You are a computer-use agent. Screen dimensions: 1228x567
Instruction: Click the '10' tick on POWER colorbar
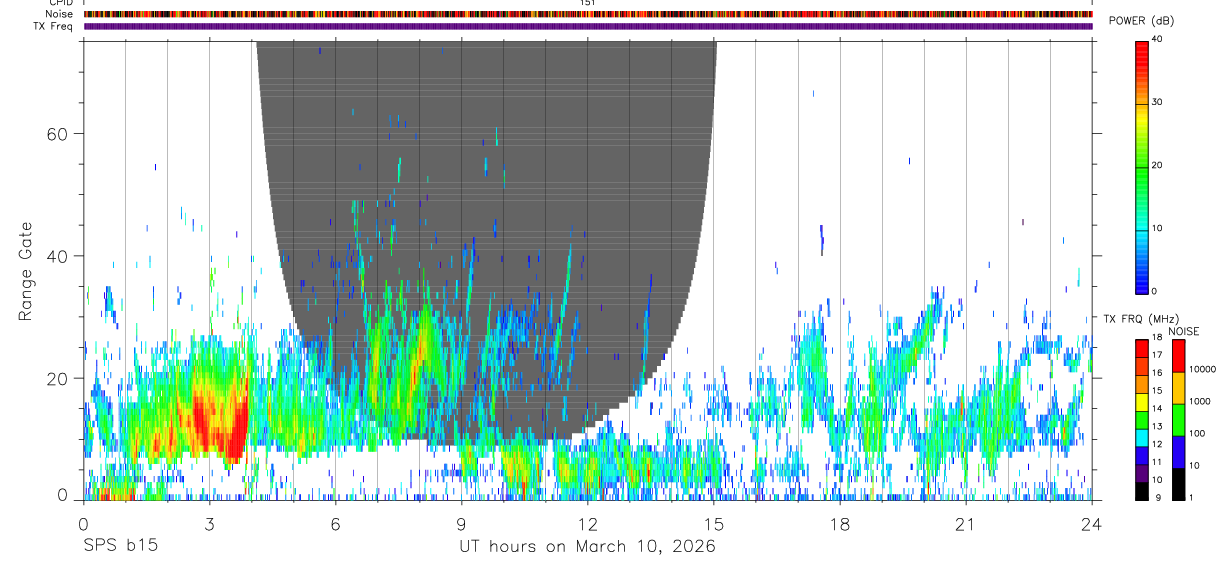click(x=1158, y=228)
